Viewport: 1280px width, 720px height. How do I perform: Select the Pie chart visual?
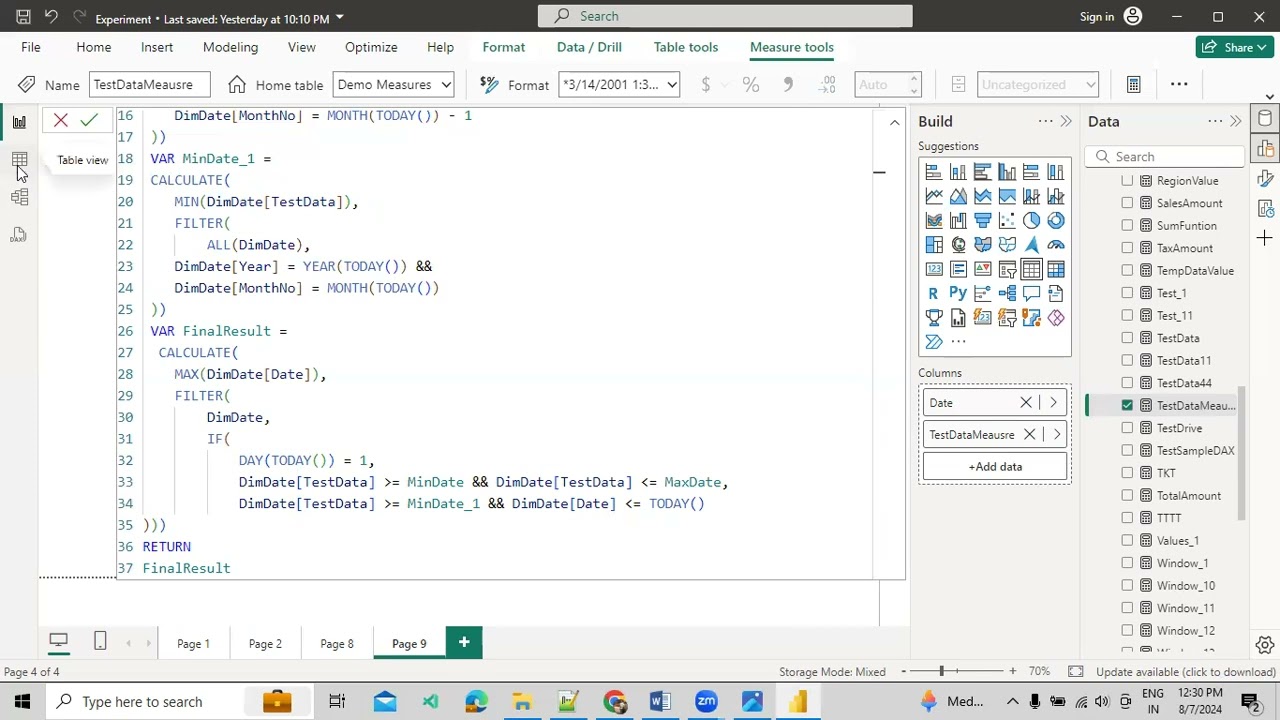tap(1031, 221)
